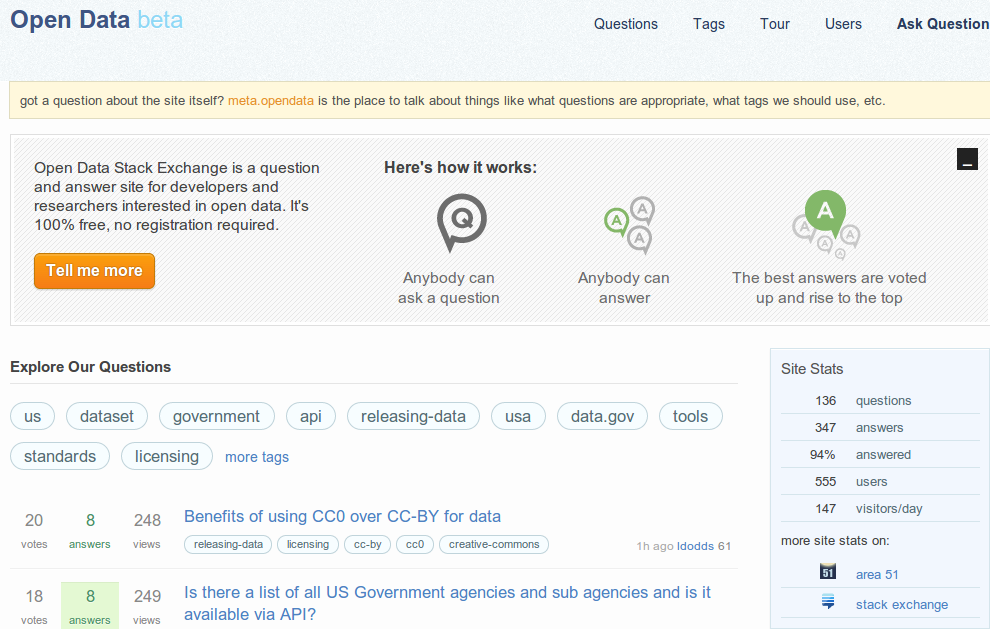Viewport: 990px width, 629px height.
Task: Click the creative-commons tag
Action: point(494,544)
